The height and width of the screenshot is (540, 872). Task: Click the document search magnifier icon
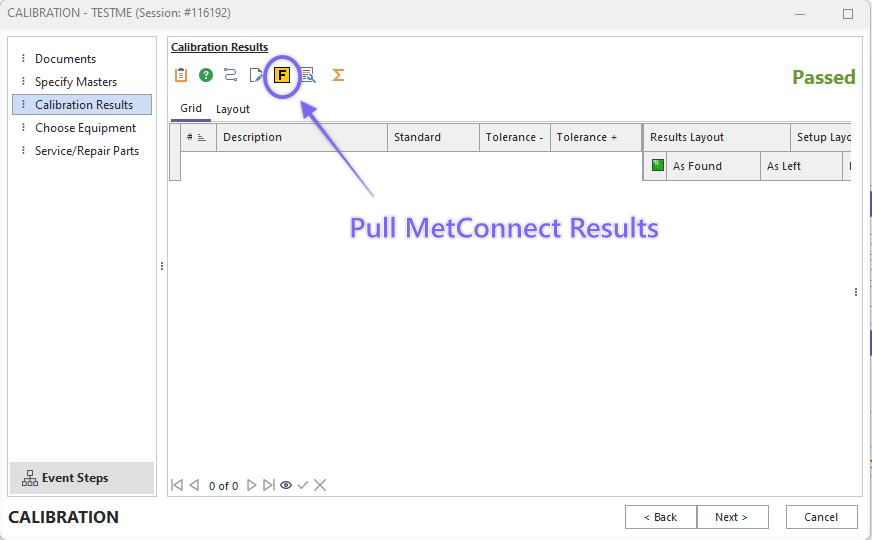click(x=308, y=75)
